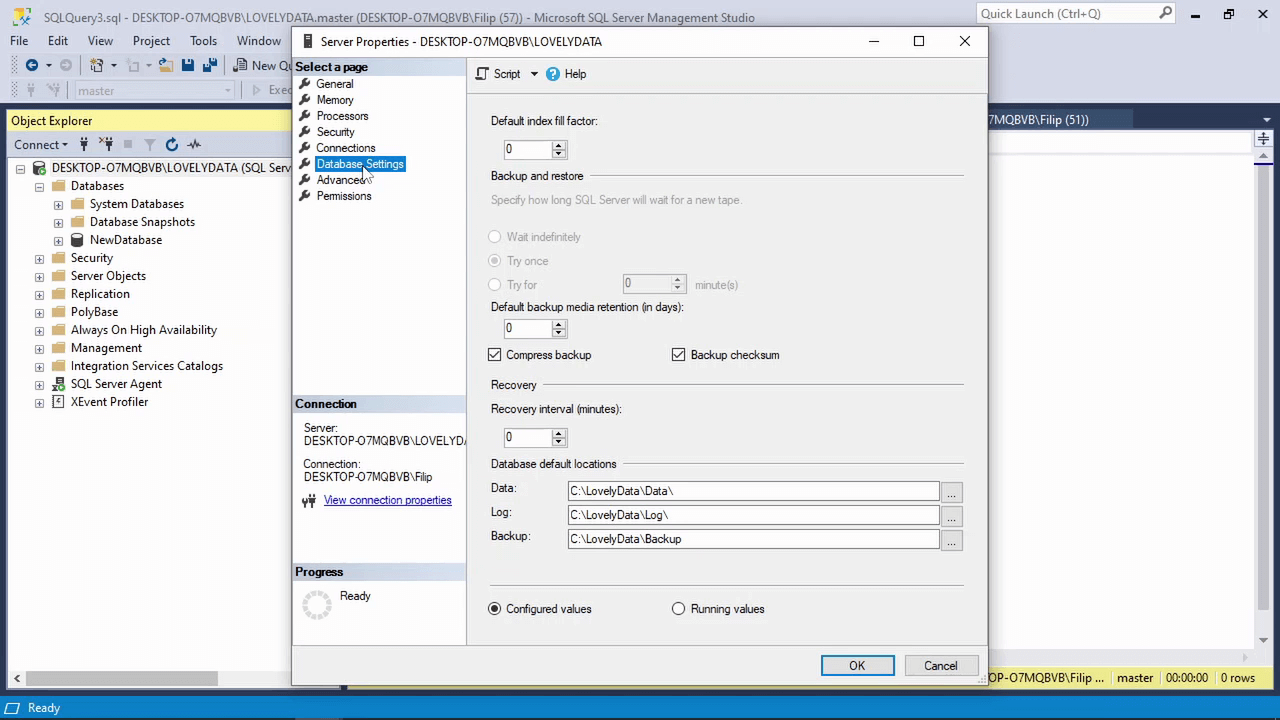
Task: Open the Tools menu
Action: point(203,41)
